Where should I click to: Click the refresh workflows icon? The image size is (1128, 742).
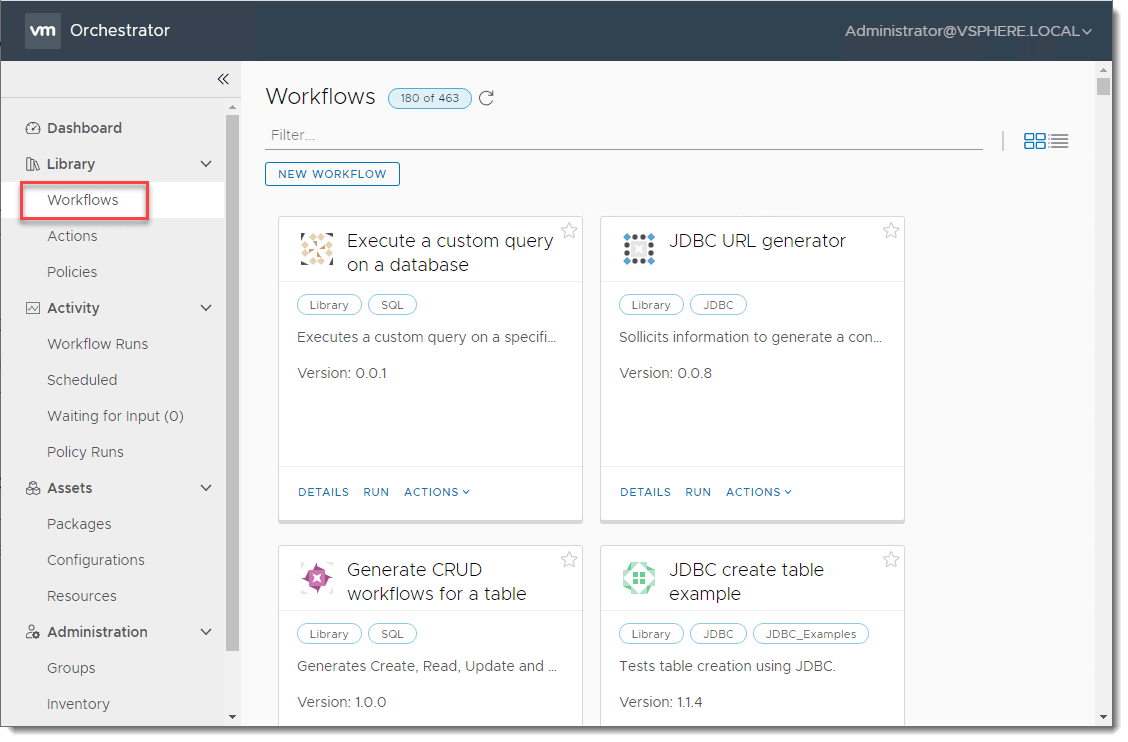point(487,98)
